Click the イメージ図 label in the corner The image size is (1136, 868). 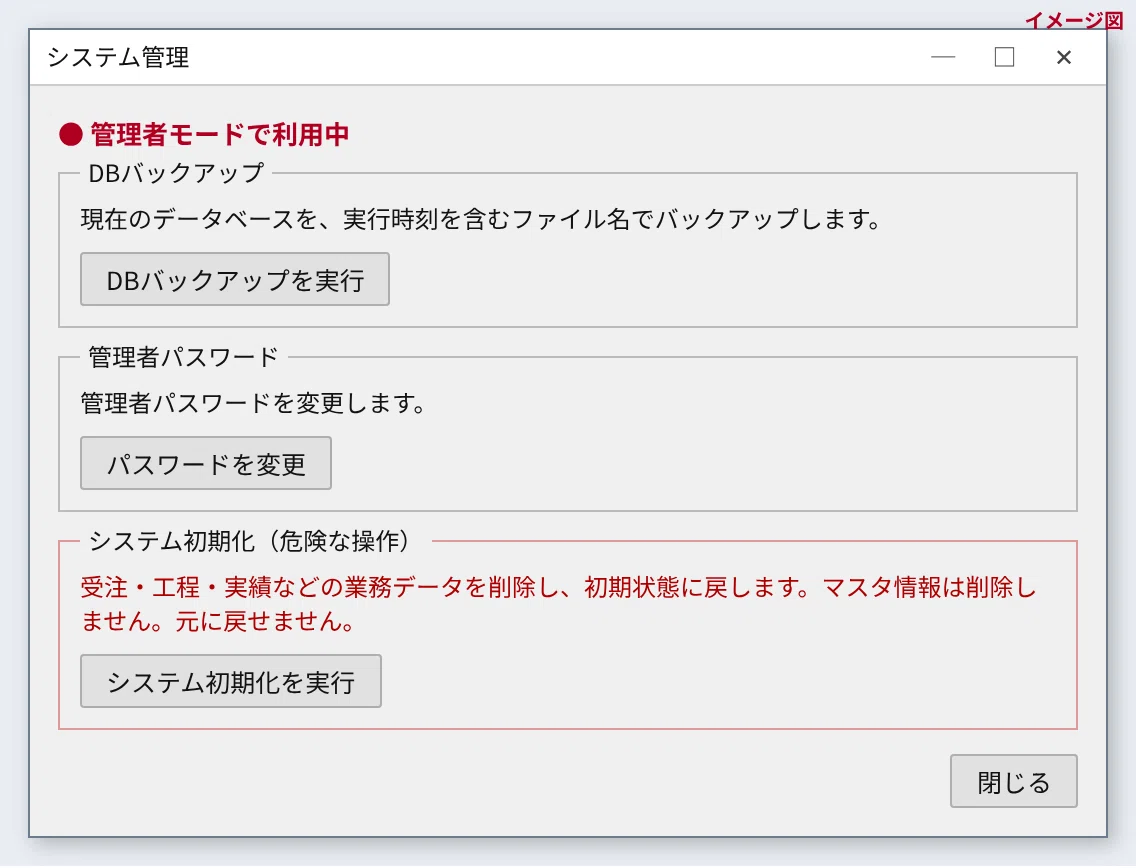click(x=1074, y=20)
